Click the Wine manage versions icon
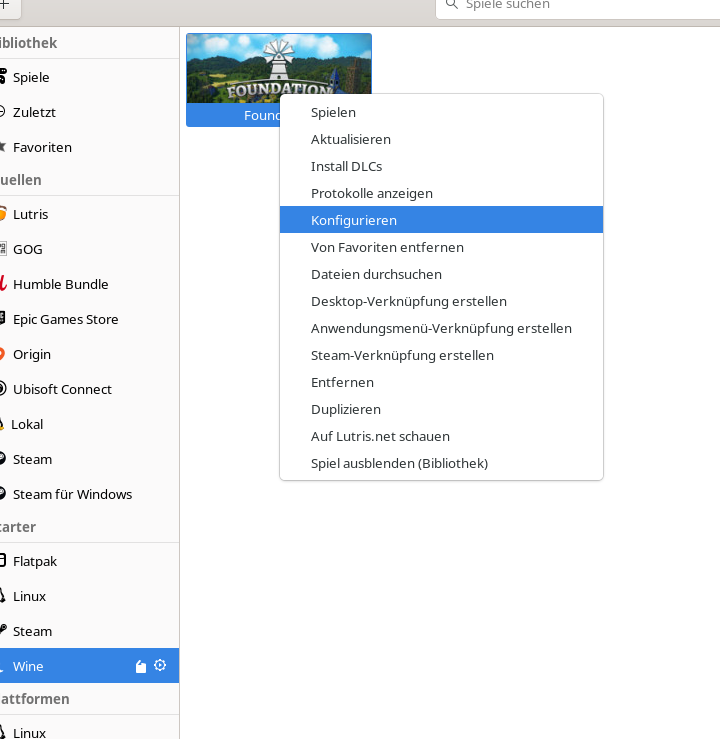720x739 pixels. click(141, 666)
